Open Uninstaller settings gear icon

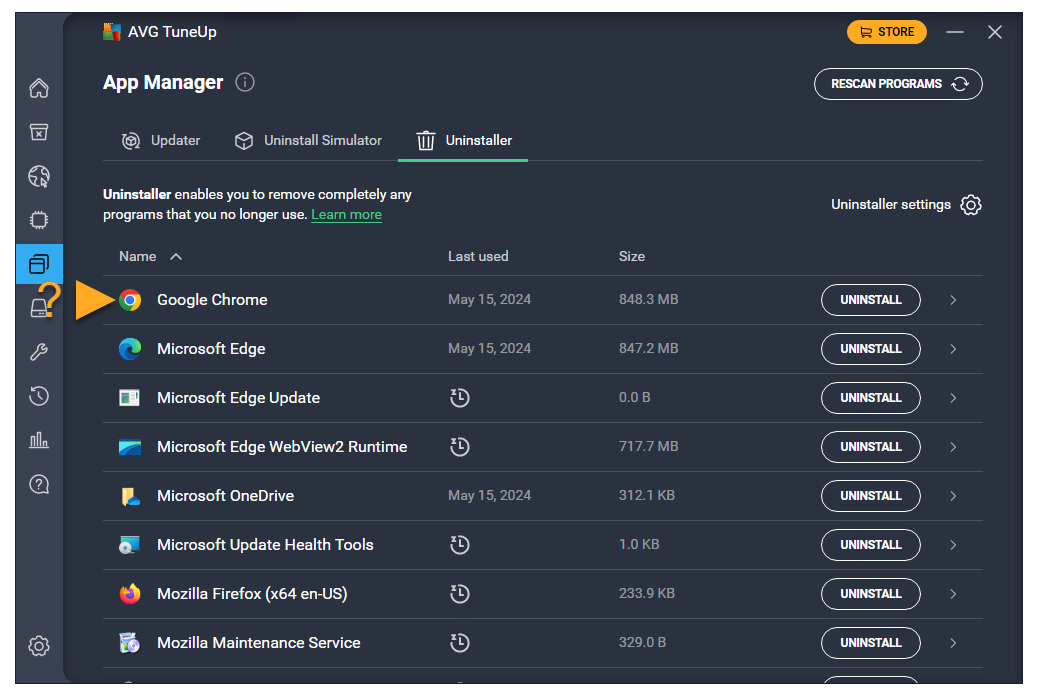(970, 205)
